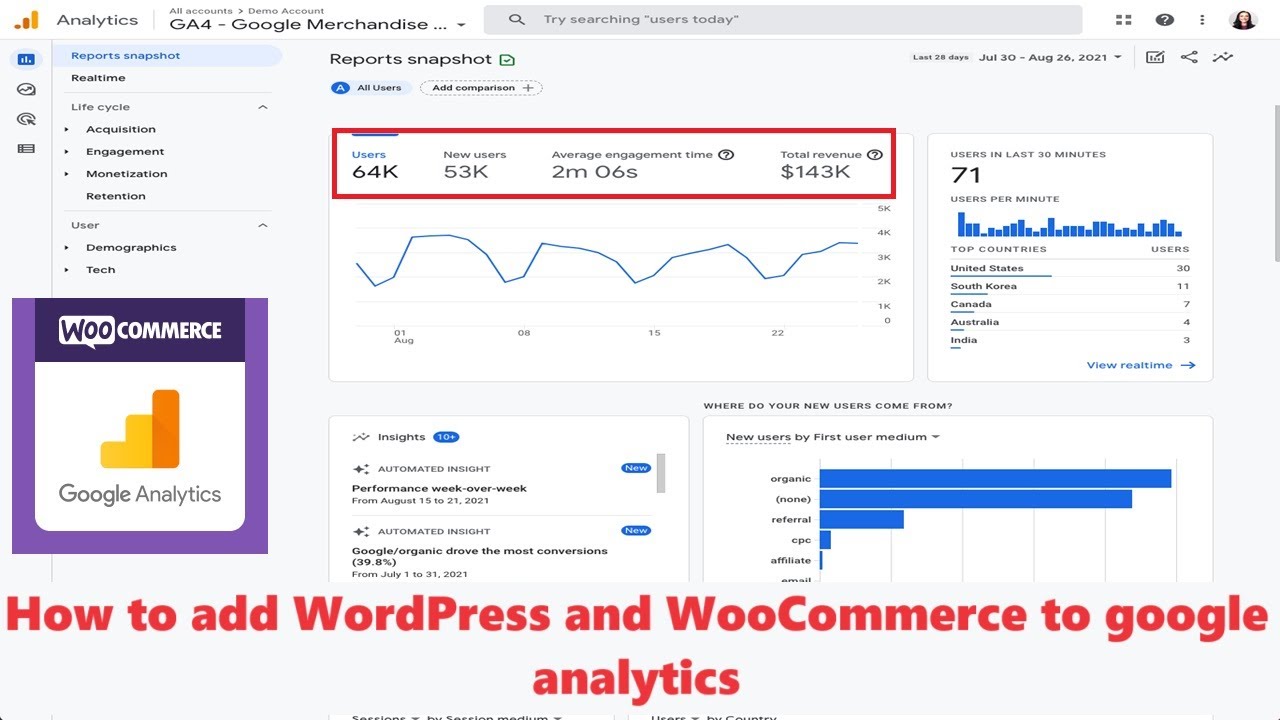Click the customize report edit icon

point(1155,57)
